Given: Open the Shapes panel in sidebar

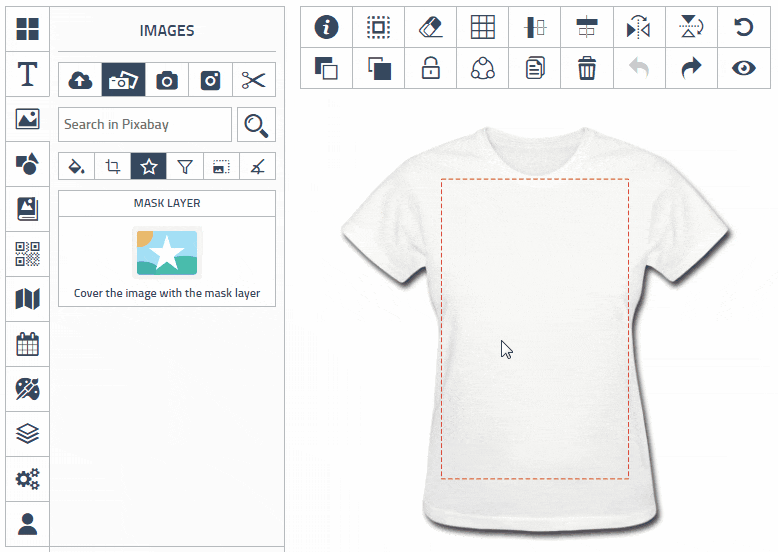Looking at the screenshot, I should pos(27,164).
